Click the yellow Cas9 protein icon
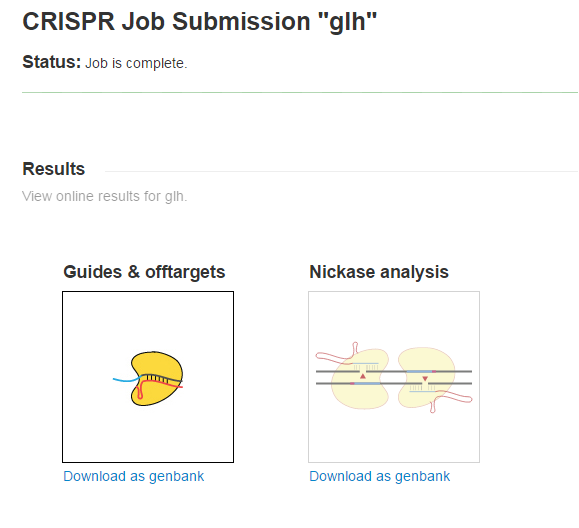 (157, 378)
